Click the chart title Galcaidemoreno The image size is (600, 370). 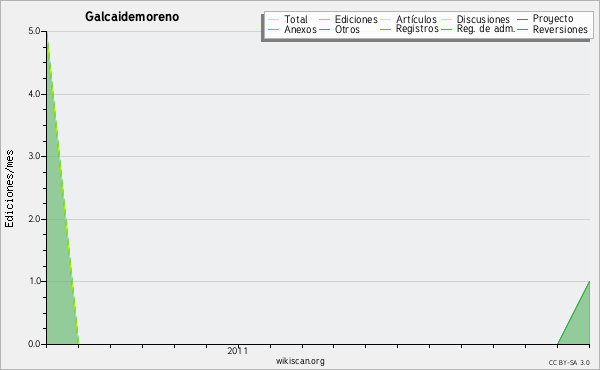pyautogui.click(x=132, y=17)
